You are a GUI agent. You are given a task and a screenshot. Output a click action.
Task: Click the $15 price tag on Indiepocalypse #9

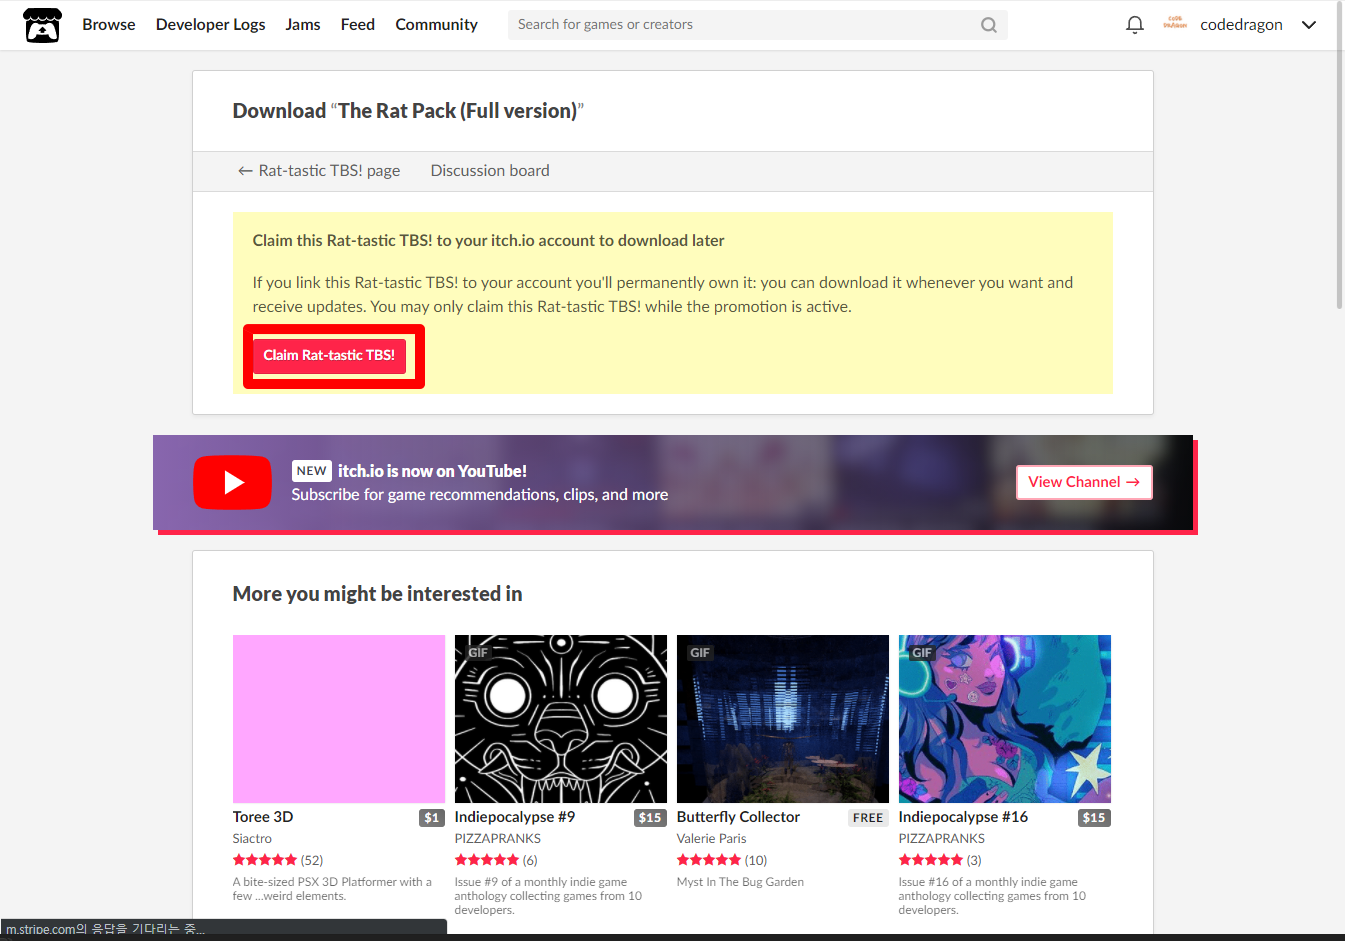[x=651, y=818]
